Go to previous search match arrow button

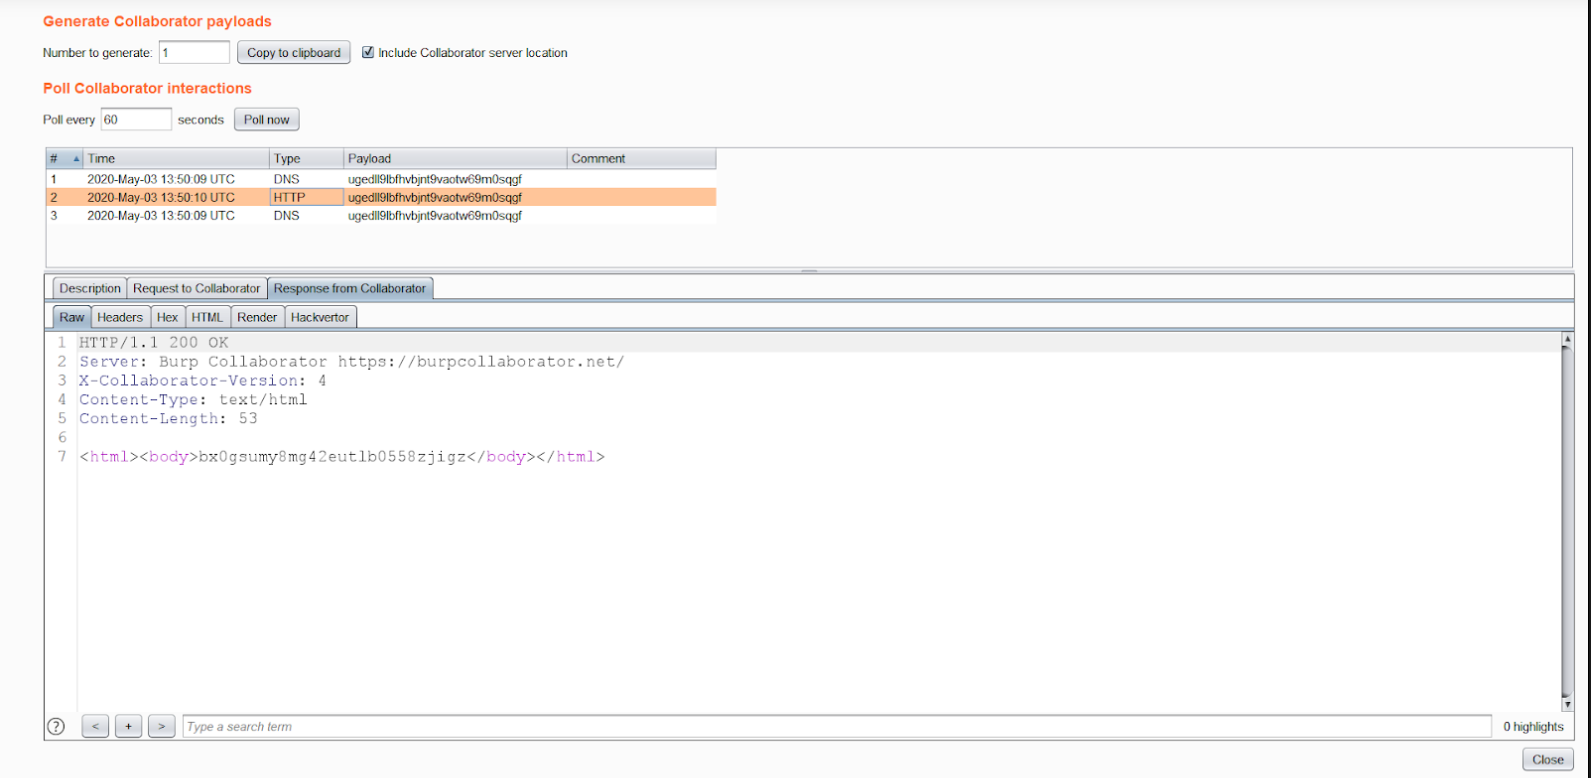click(x=95, y=727)
